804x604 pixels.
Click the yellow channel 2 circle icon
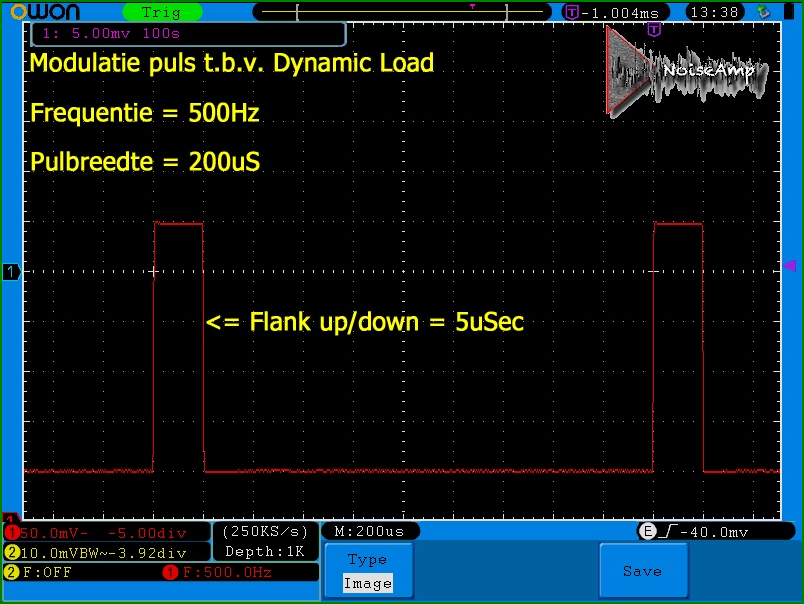11,553
